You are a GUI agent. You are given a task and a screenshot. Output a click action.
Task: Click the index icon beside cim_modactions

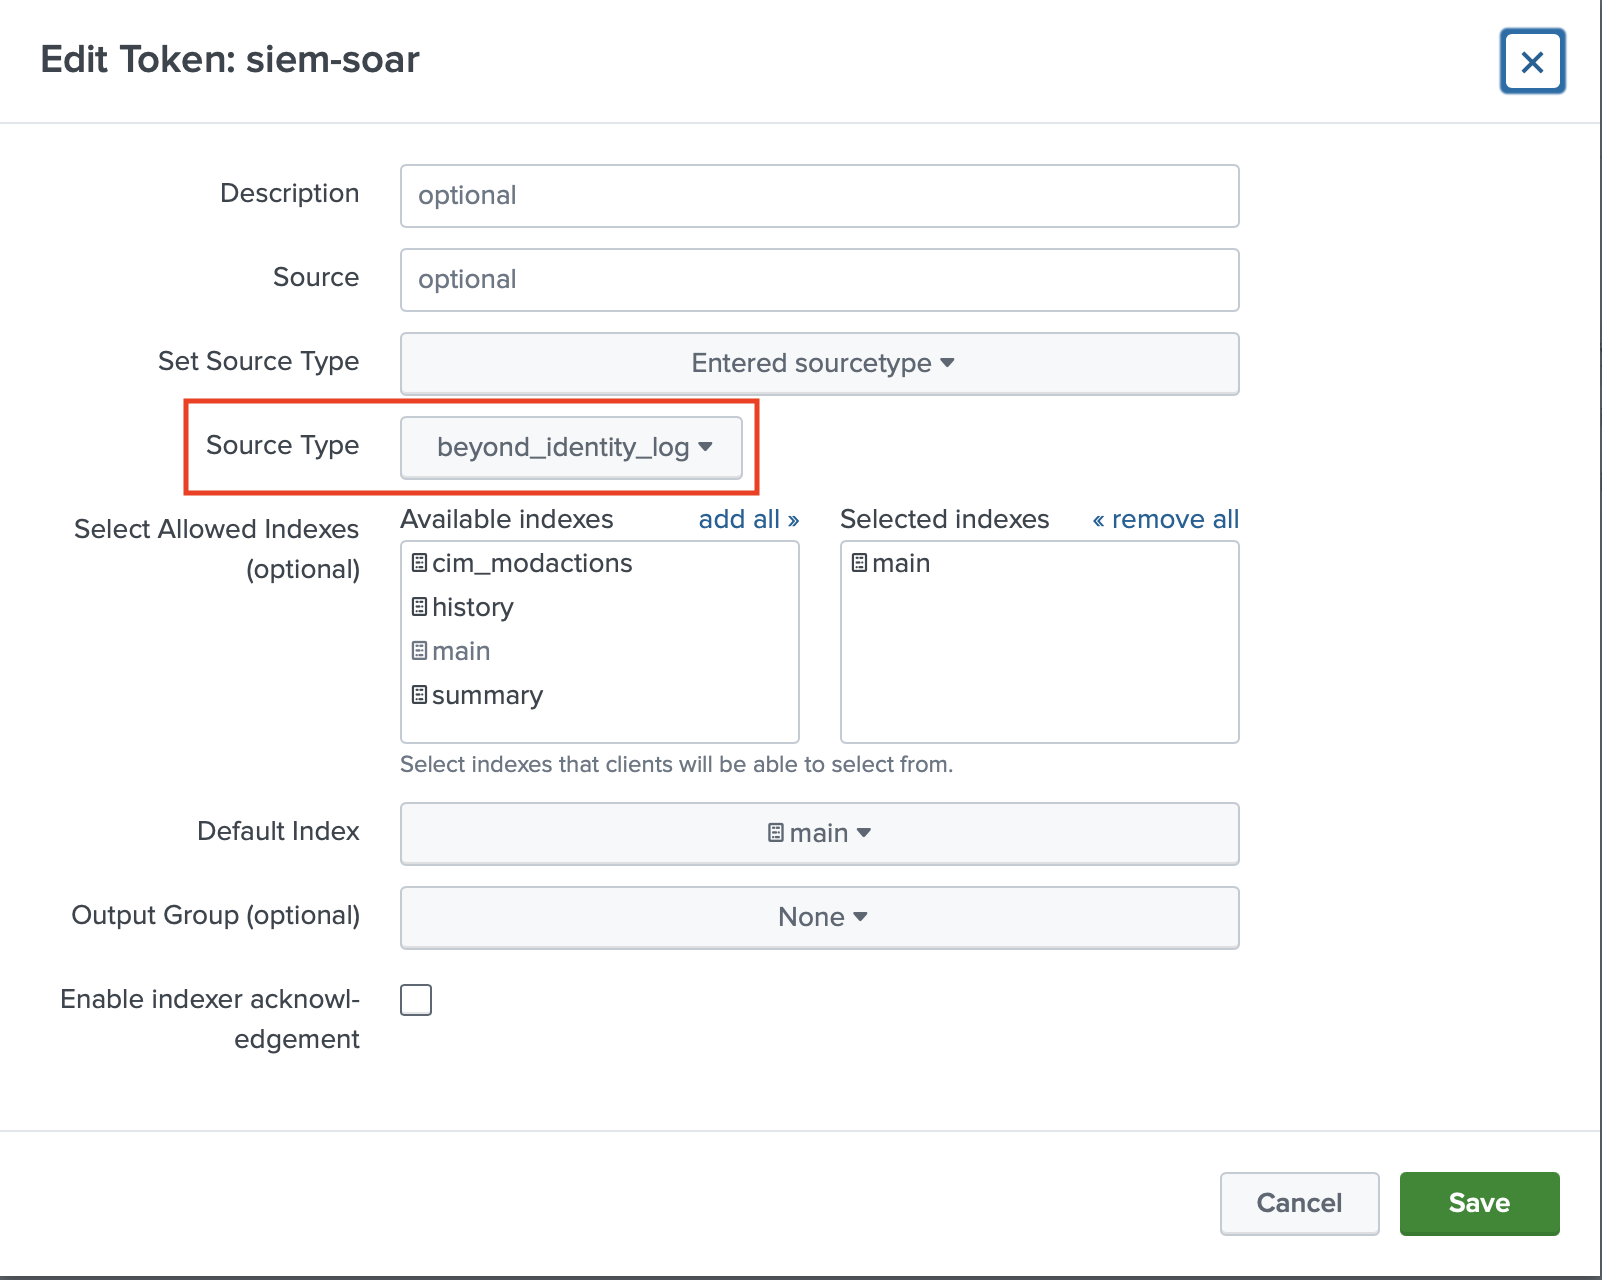419,563
